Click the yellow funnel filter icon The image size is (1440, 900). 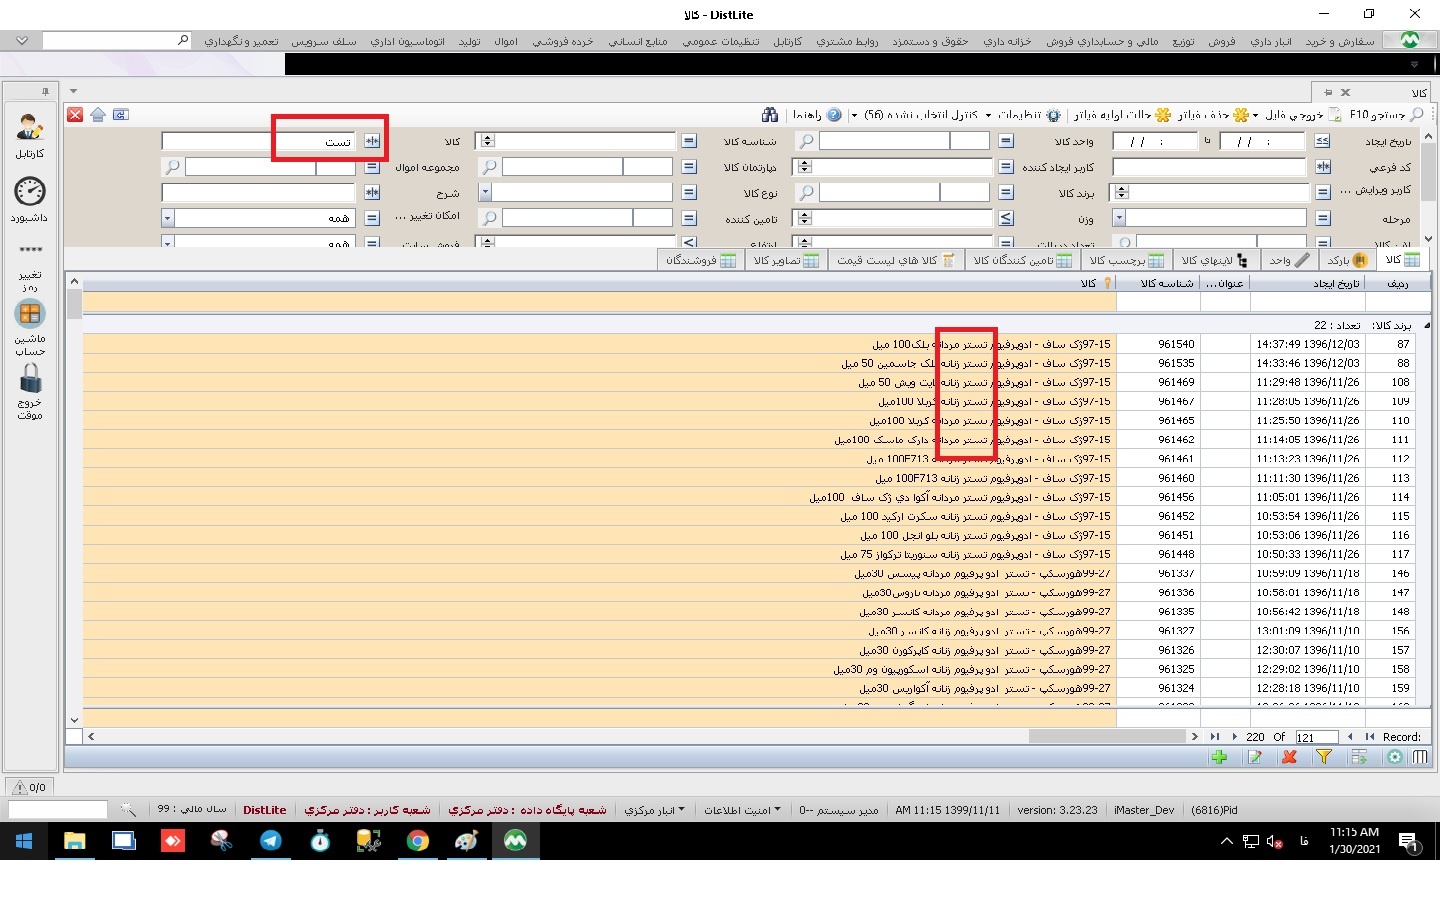click(1323, 757)
